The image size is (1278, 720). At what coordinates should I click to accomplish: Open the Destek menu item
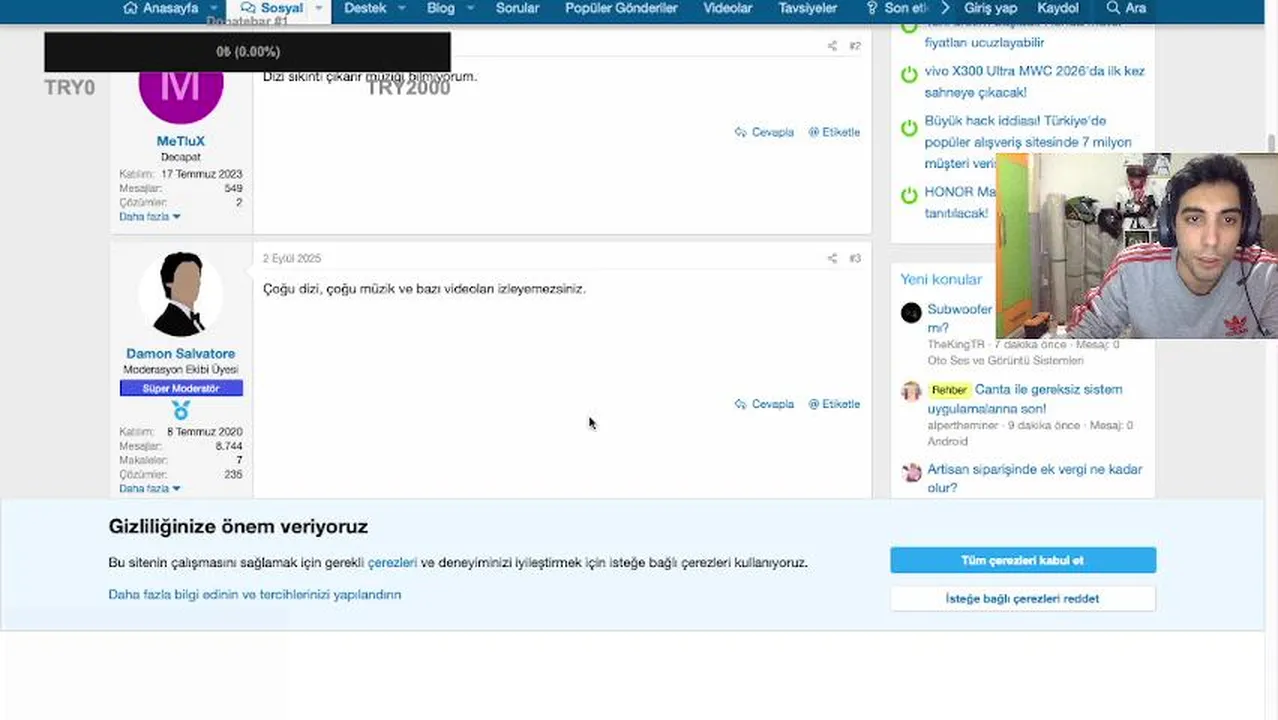tap(365, 8)
